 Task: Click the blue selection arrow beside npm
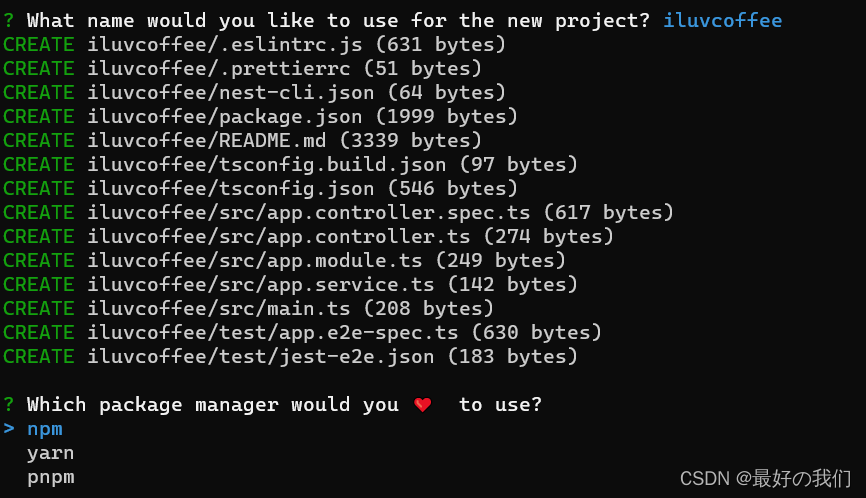click(x=8, y=428)
